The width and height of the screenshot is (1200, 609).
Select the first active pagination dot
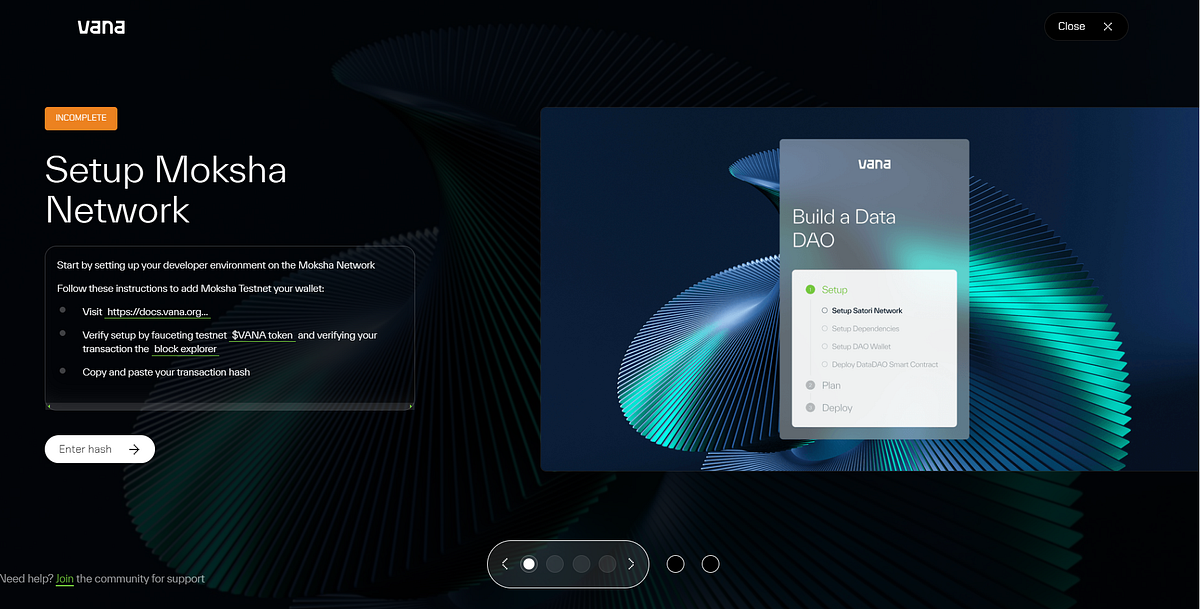(529, 564)
